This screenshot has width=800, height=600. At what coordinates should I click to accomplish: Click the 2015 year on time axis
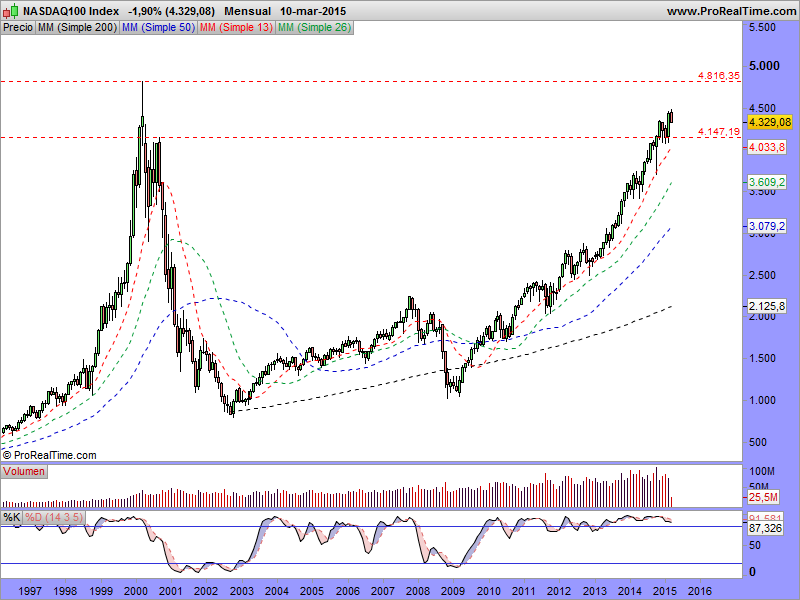[665, 591]
